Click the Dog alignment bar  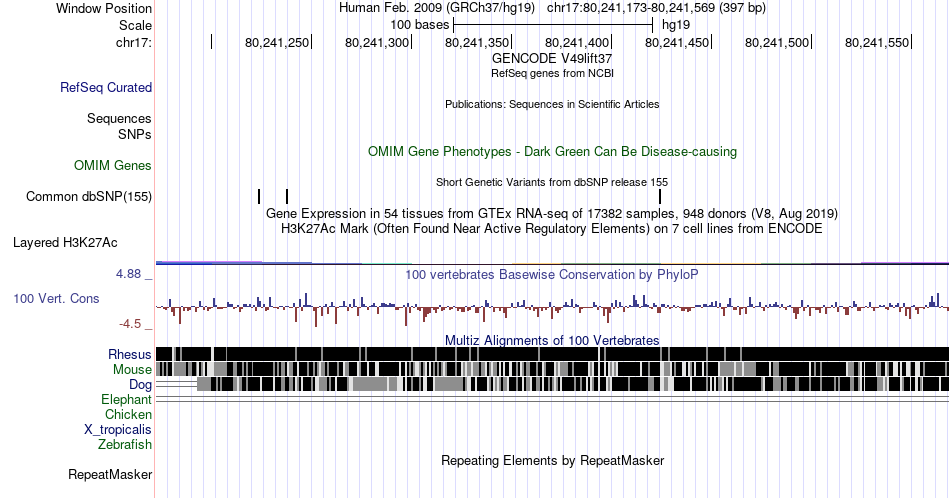coord(552,384)
